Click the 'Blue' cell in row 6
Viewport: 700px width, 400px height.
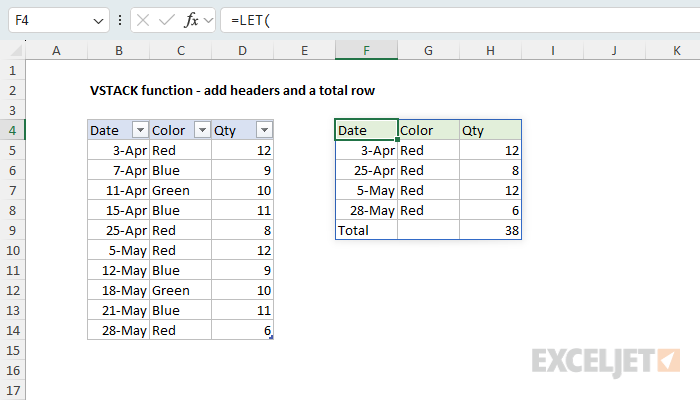[x=181, y=171]
